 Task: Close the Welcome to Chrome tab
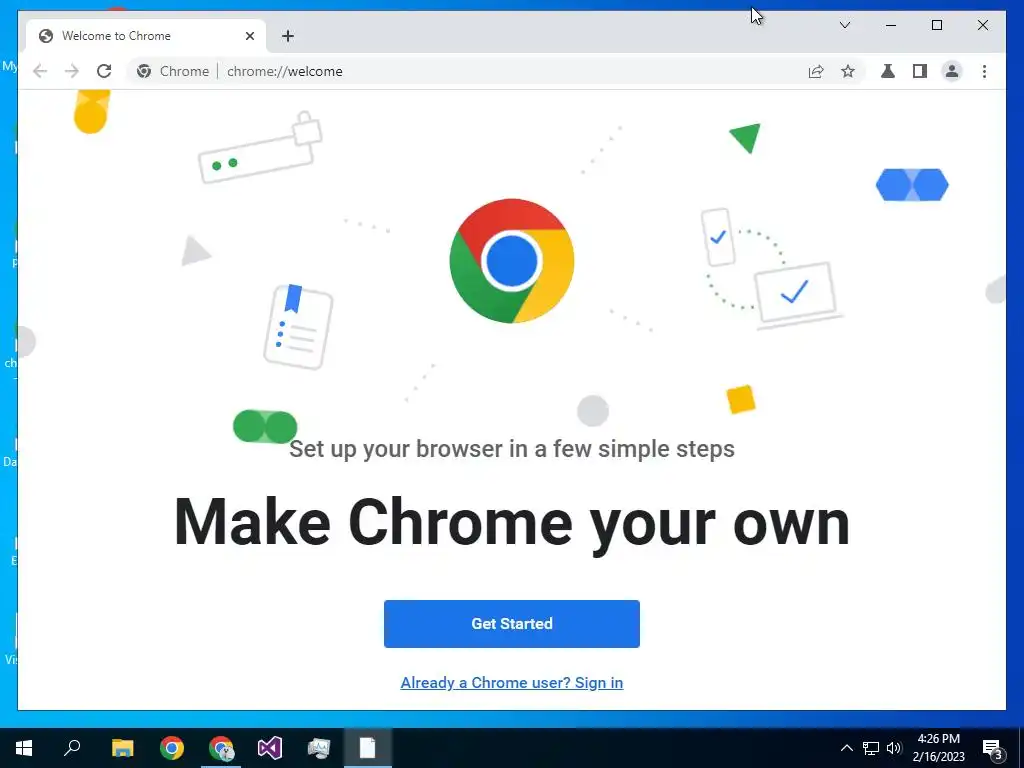point(249,36)
